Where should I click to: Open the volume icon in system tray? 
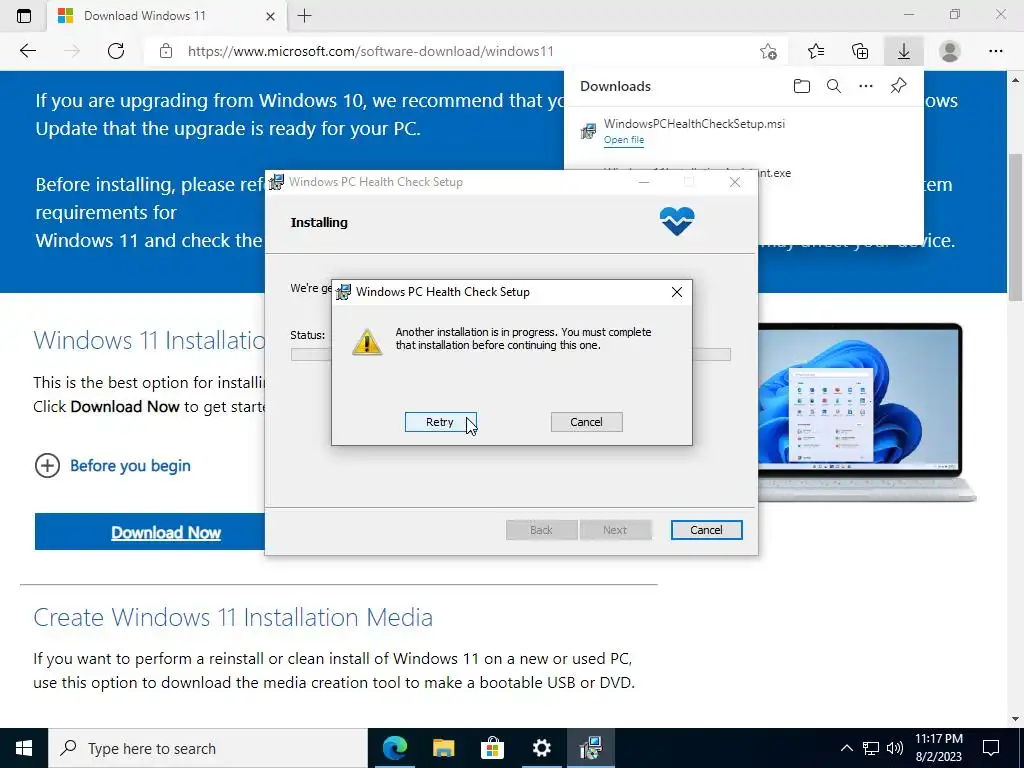click(895, 748)
